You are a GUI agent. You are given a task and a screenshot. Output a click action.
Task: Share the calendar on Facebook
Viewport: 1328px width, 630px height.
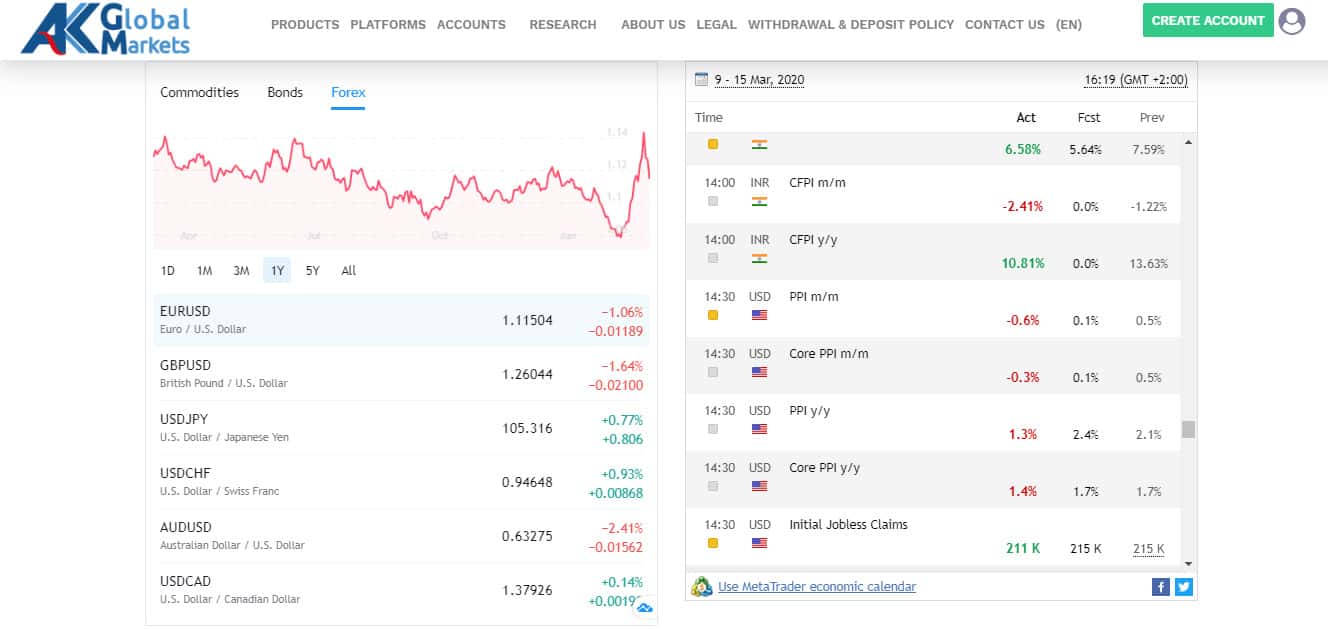[1160, 587]
